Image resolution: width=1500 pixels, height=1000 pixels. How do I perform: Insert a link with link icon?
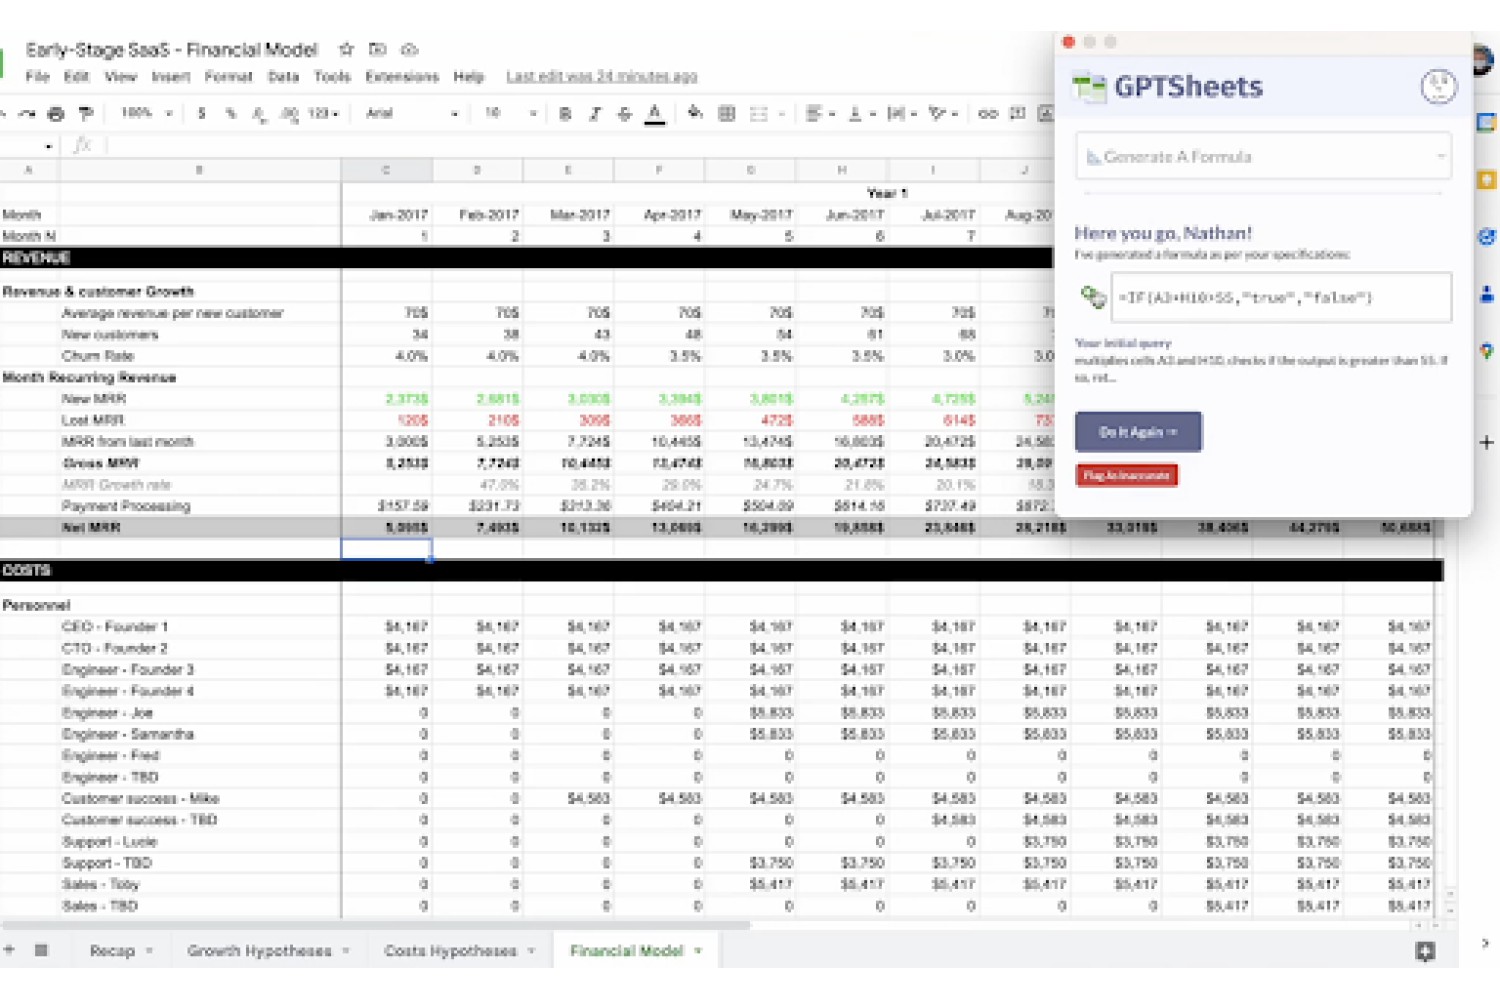pos(988,114)
